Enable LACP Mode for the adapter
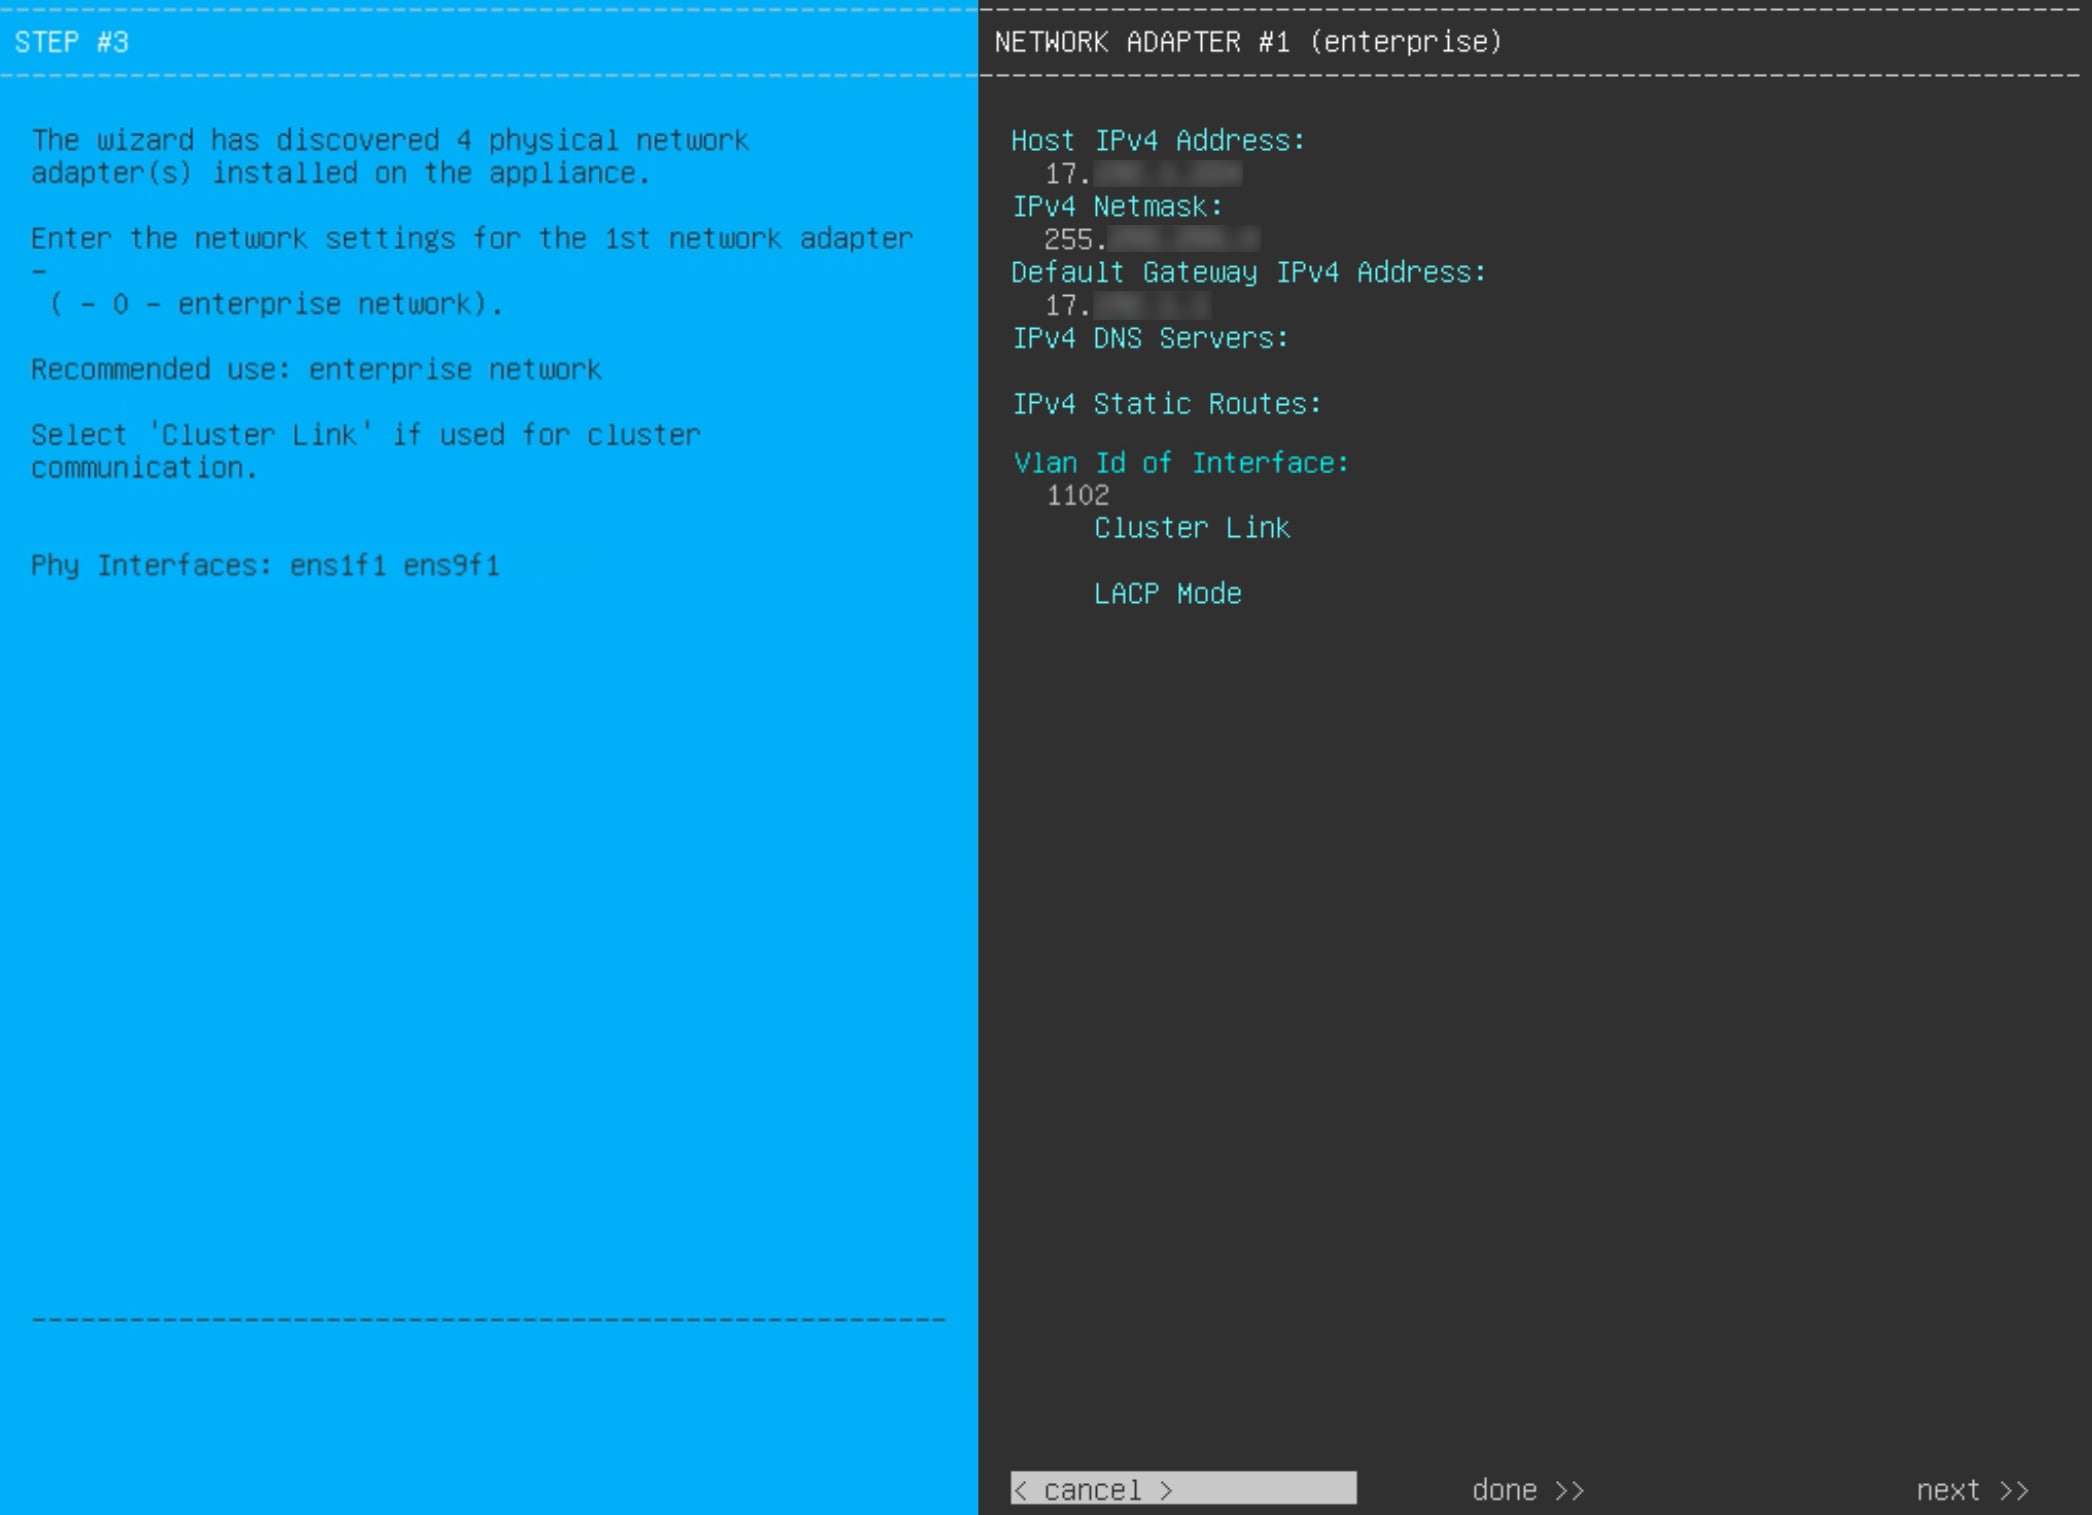Image resolution: width=2092 pixels, height=1515 pixels. [1167, 592]
